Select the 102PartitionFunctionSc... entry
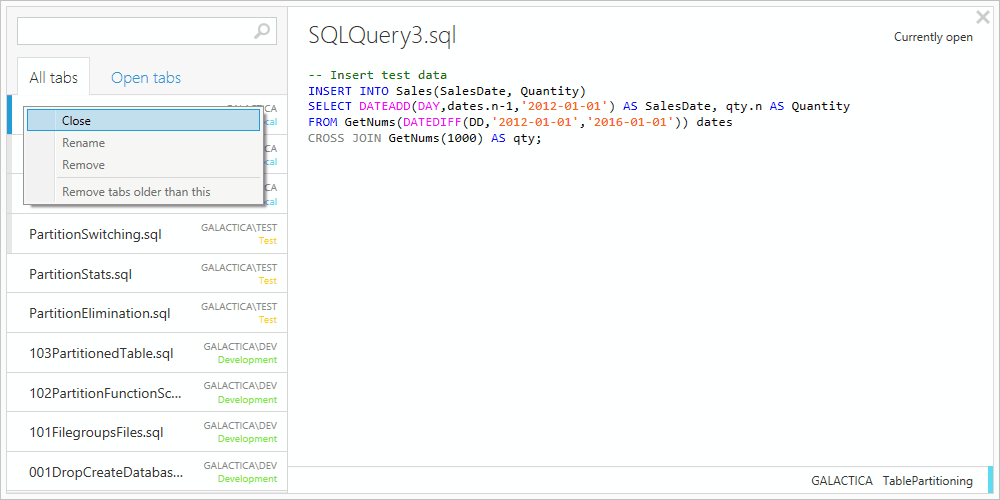Image resolution: width=1000 pixels, height=500 pixels. [x=106, y=393]
